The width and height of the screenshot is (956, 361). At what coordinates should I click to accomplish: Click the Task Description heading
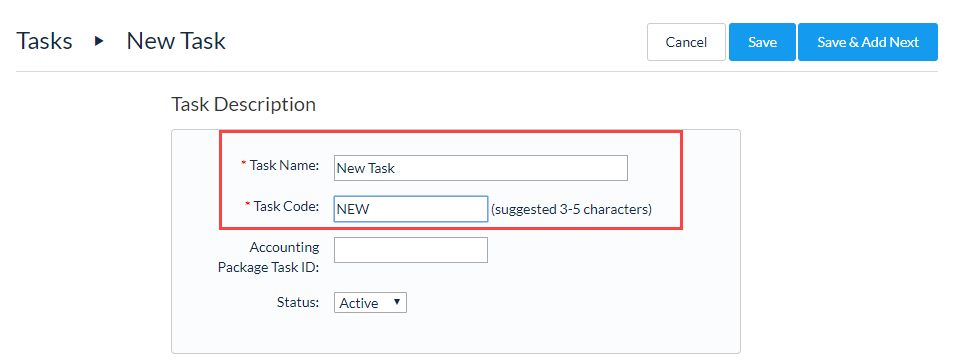pyautogui.click(x=243, y=104)
